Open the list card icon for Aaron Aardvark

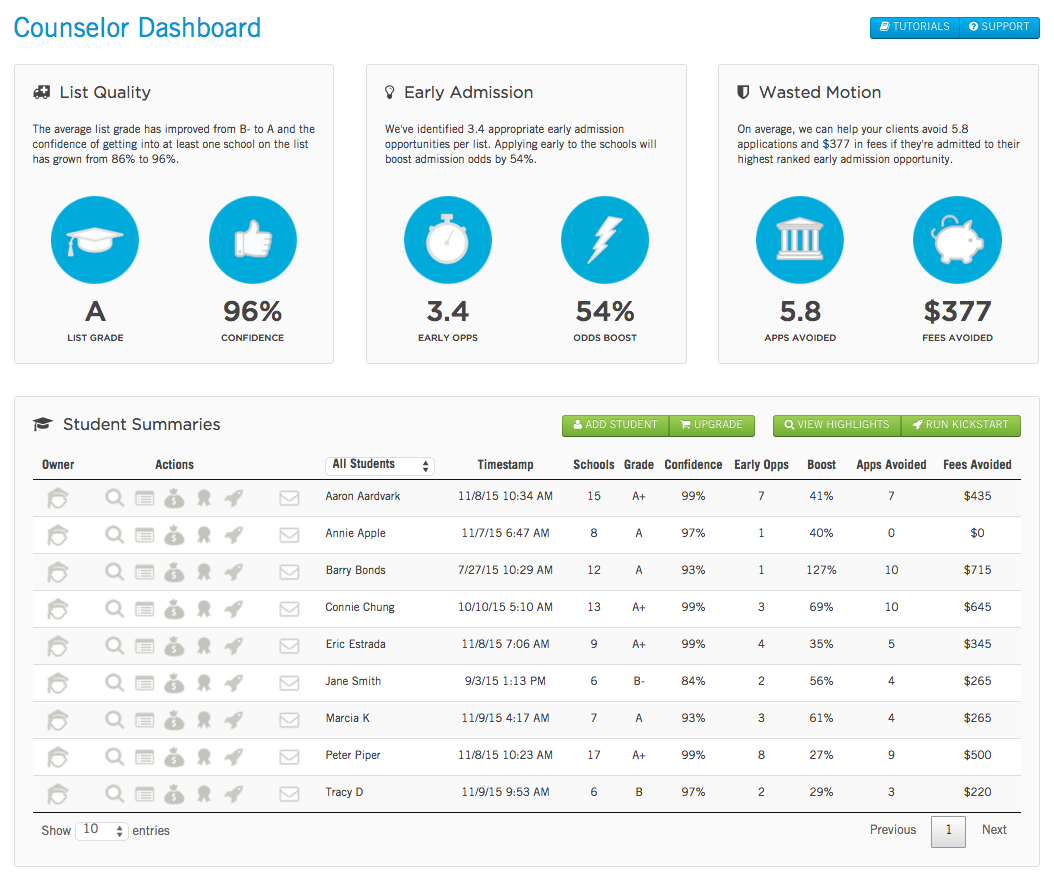(x=145, y=499)
